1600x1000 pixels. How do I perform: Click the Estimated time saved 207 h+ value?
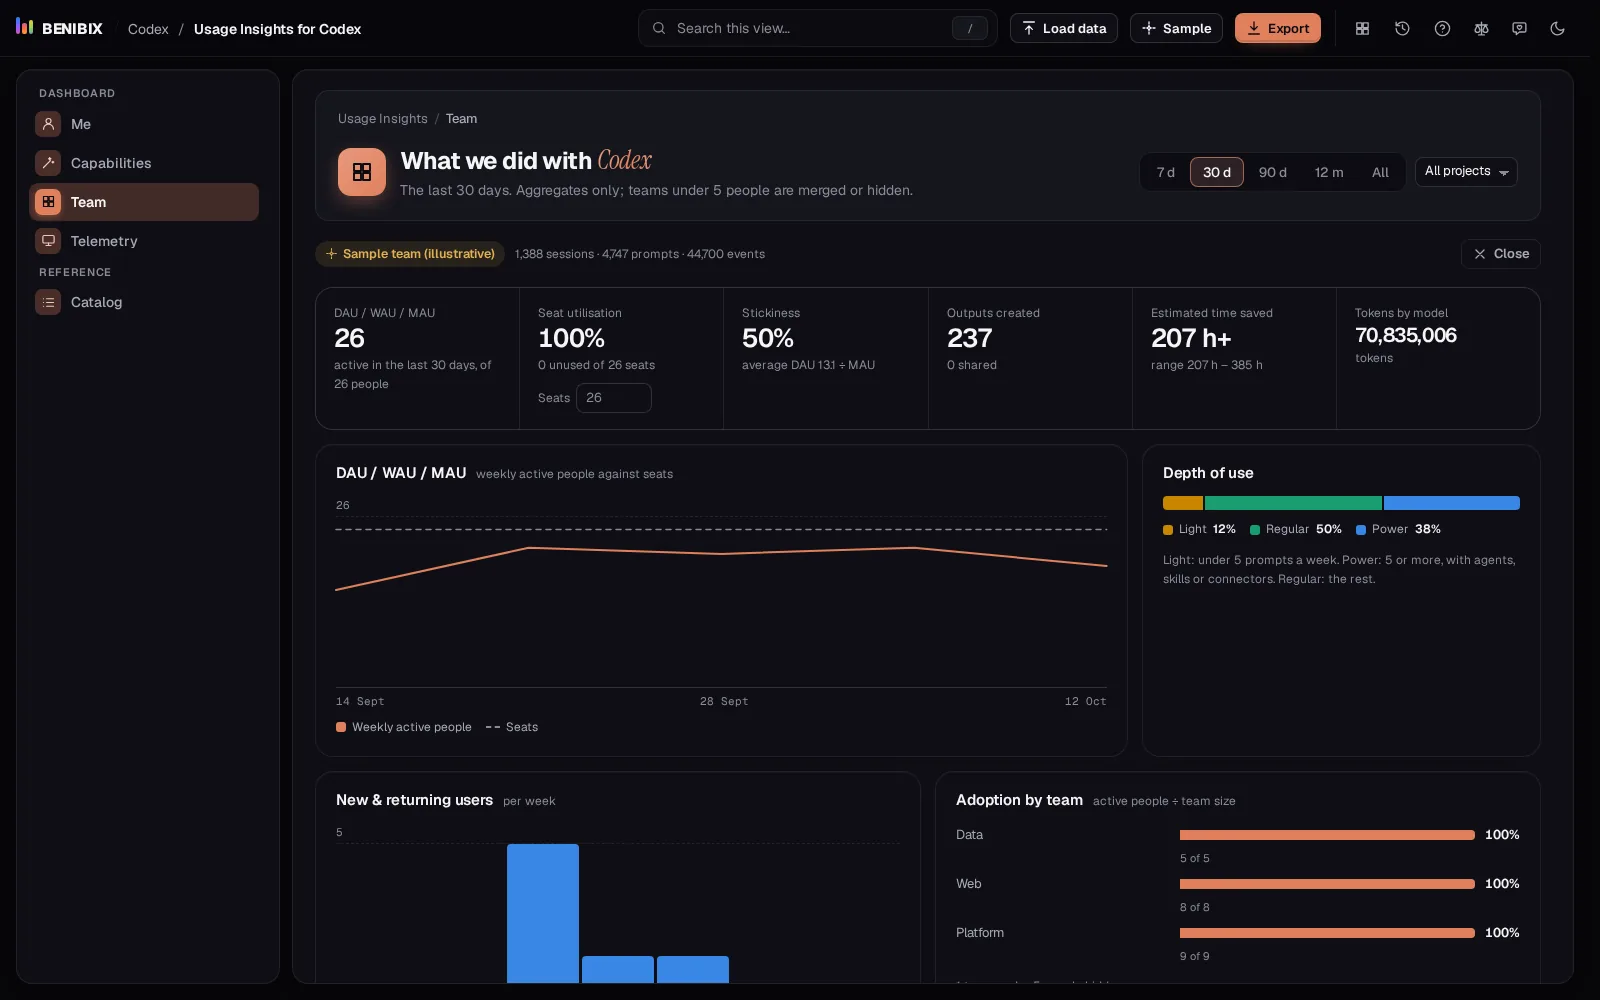1191,338
